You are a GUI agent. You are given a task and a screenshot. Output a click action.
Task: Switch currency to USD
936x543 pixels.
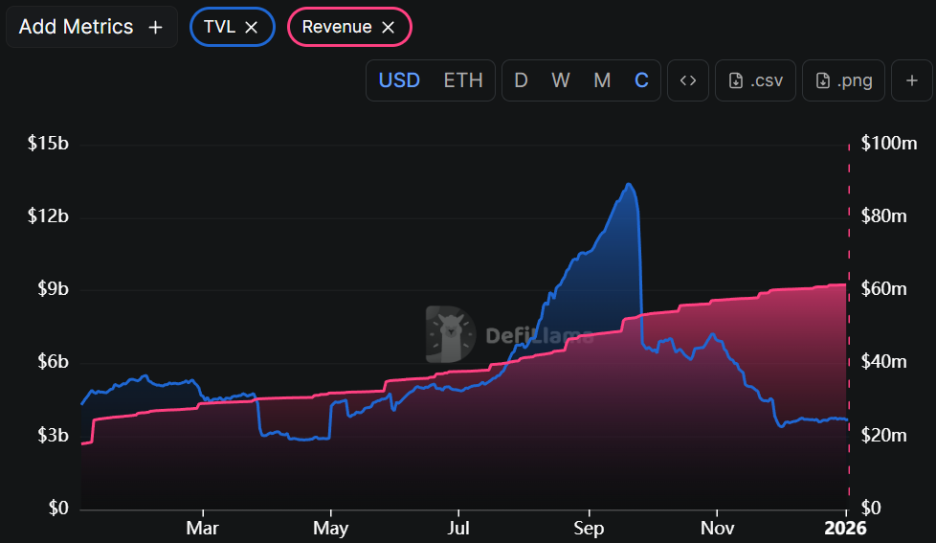click(399, 81)
